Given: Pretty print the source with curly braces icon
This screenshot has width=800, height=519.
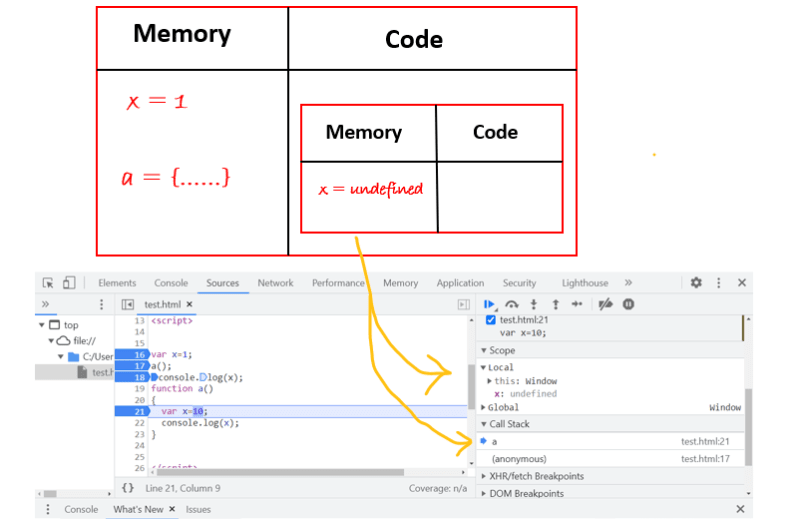Looking at the screenshot, I should (x=128, y=488).
